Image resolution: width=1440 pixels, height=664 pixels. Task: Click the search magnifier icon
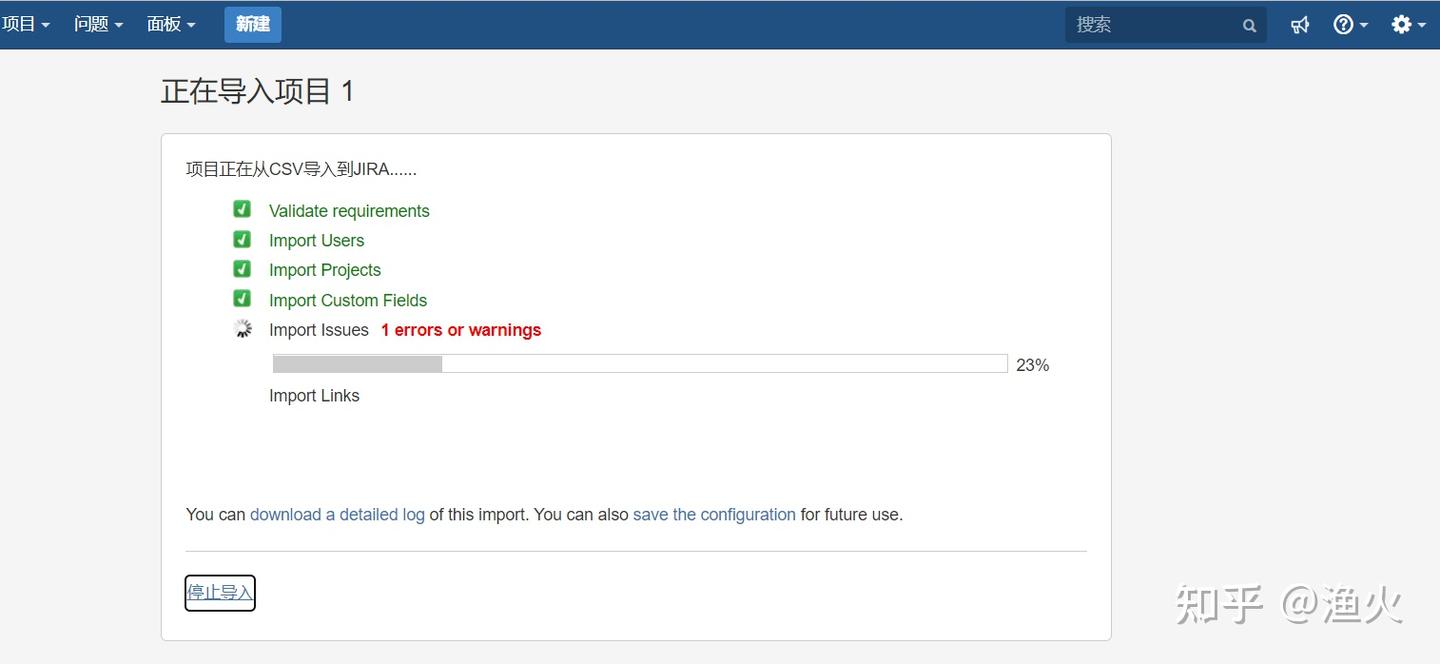click(1249, 26)
